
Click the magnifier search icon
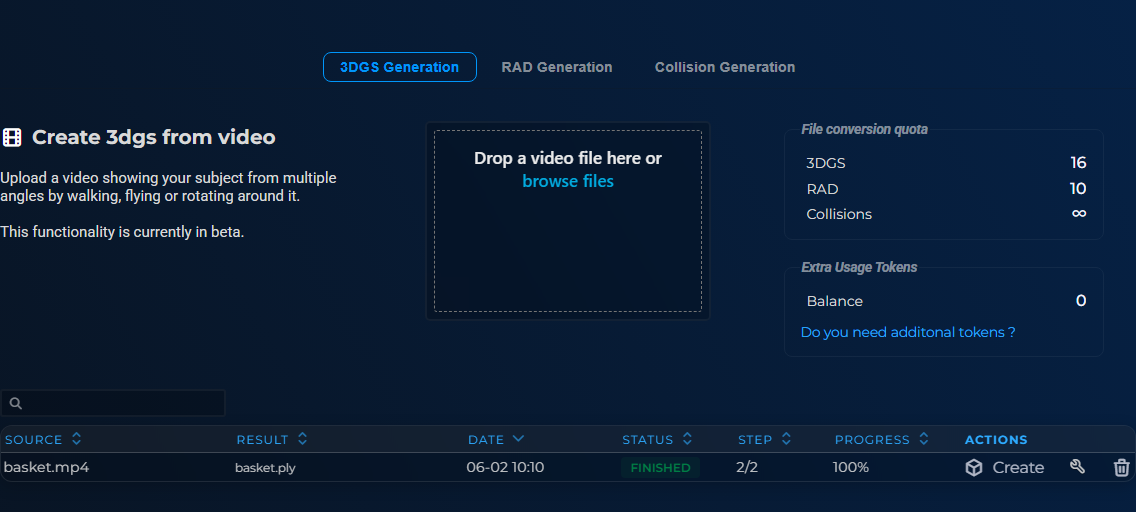[x=16, y=403]
